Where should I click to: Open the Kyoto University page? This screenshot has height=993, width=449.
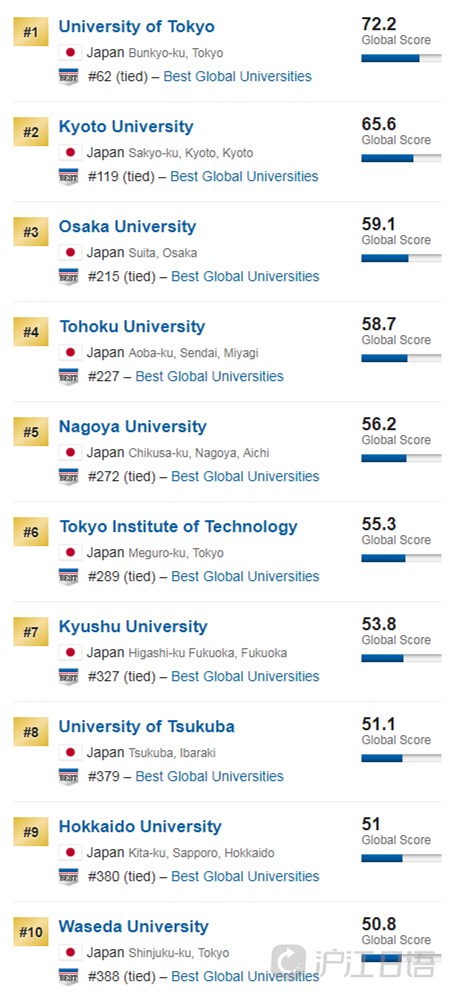point(126,127)
